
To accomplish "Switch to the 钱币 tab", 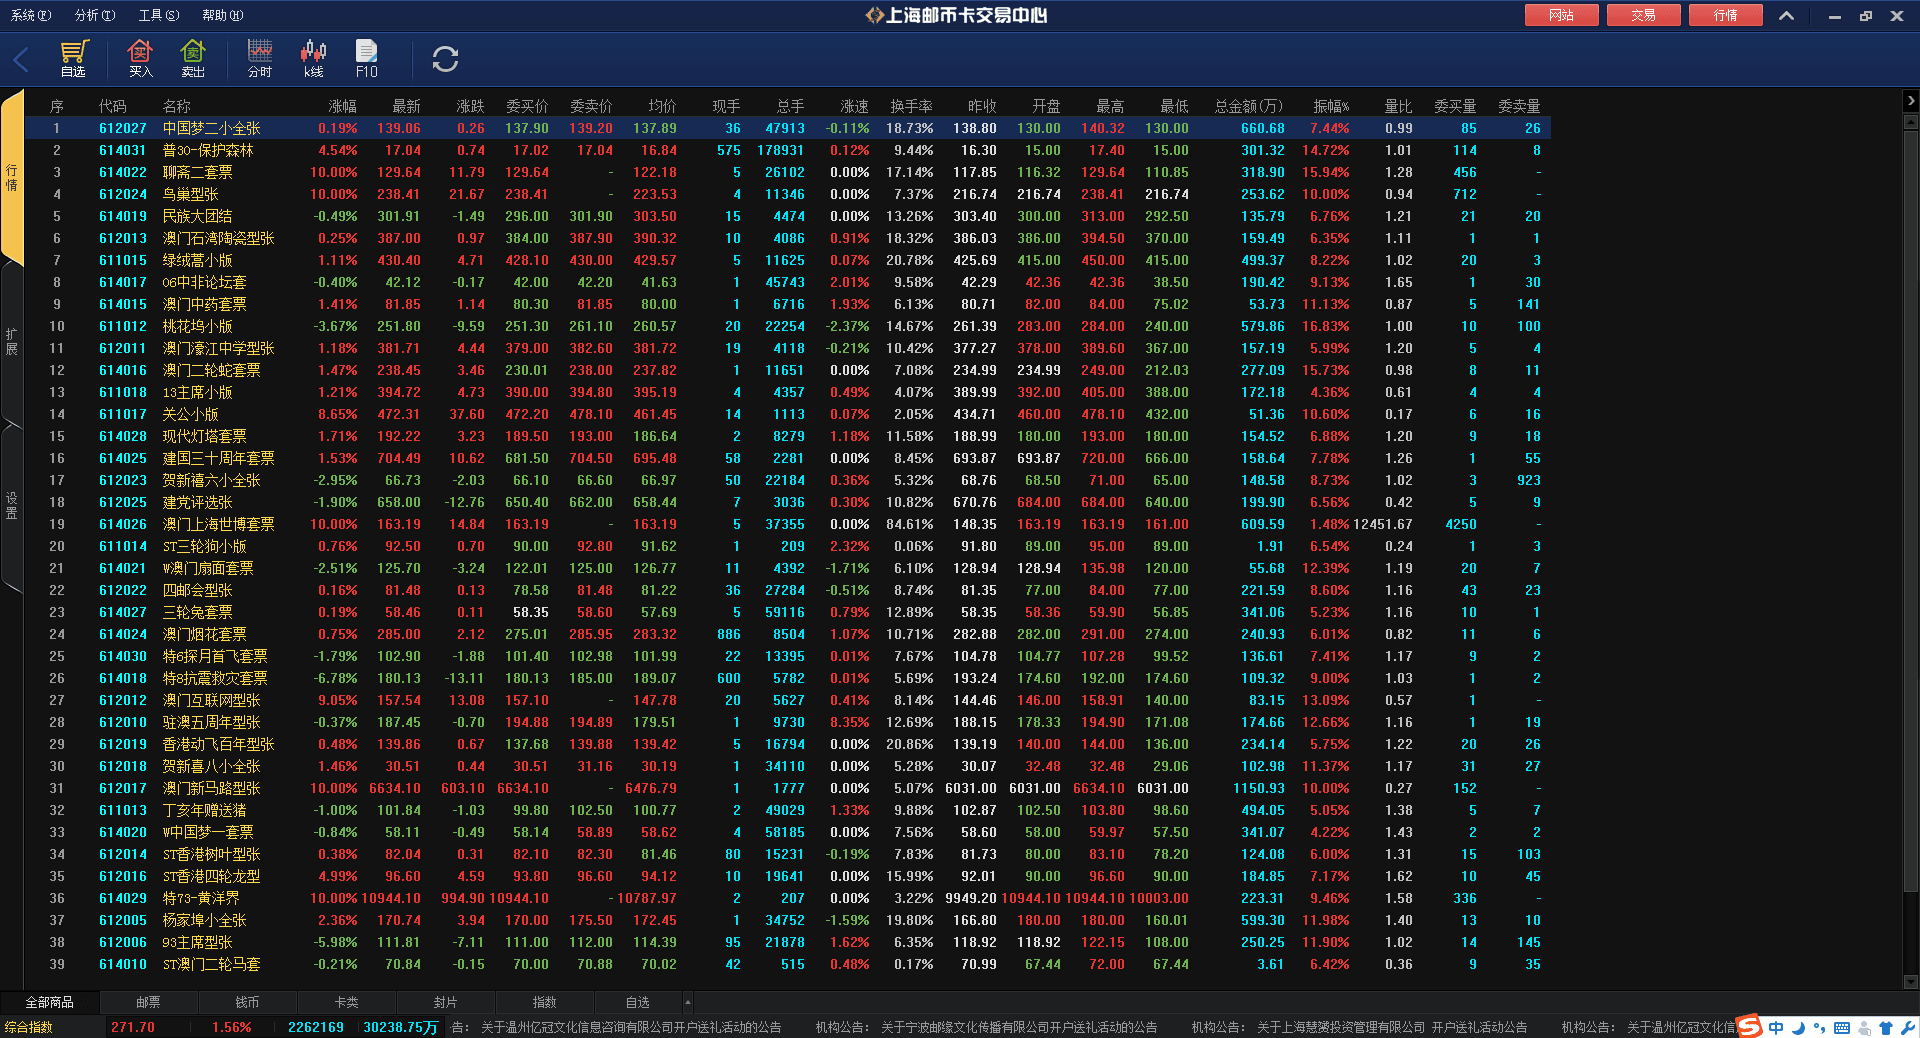I will [247, 1002].
